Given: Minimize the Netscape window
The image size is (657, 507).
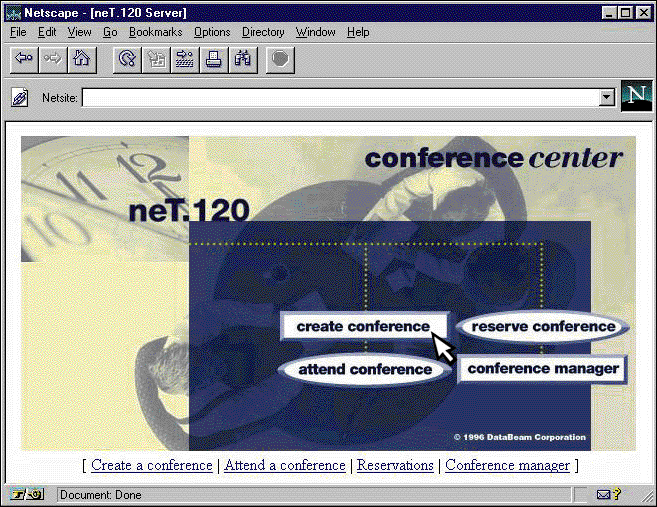Looking at the screenshot, I should point(609,13).
